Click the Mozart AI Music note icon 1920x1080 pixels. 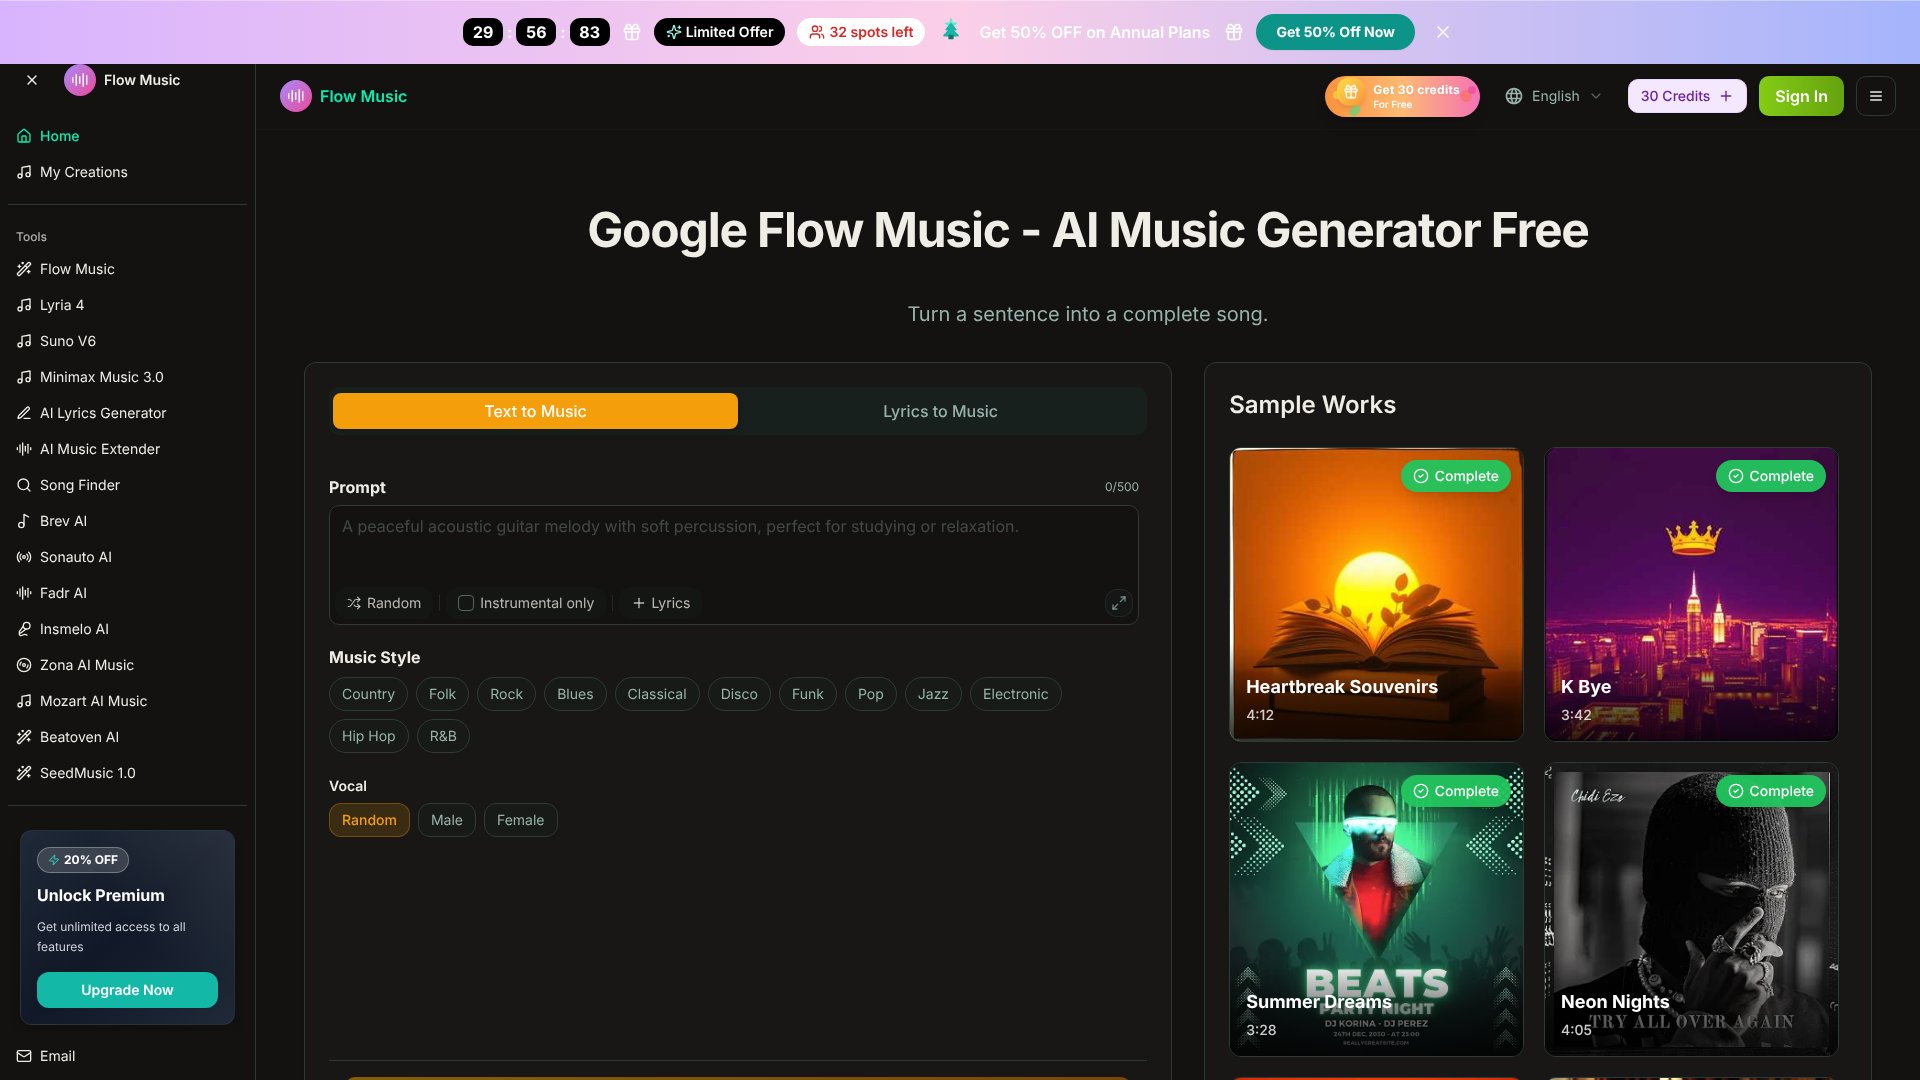click(24, 701)
